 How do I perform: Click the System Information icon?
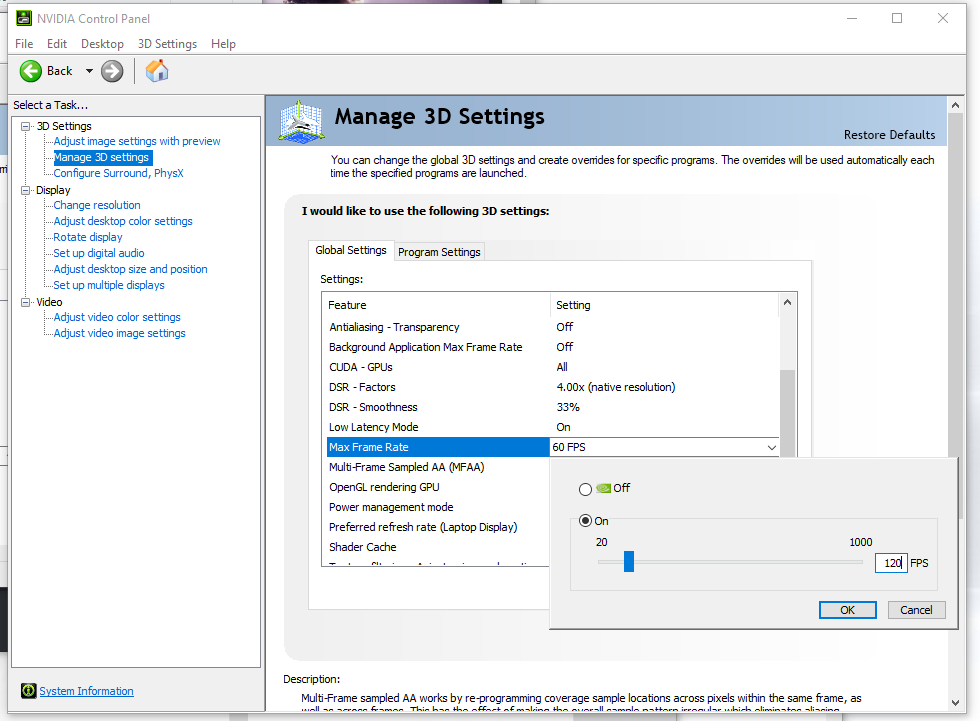(x=29, y=691)
